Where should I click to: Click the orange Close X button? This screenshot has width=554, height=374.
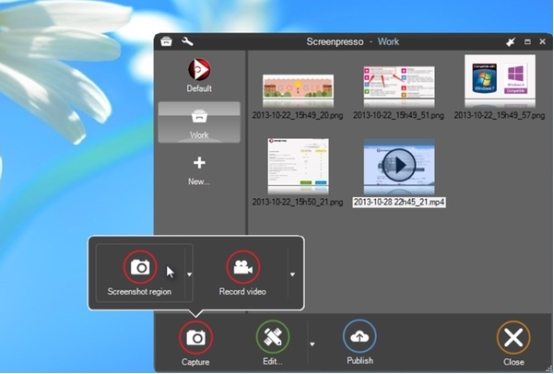pos(513,338)
